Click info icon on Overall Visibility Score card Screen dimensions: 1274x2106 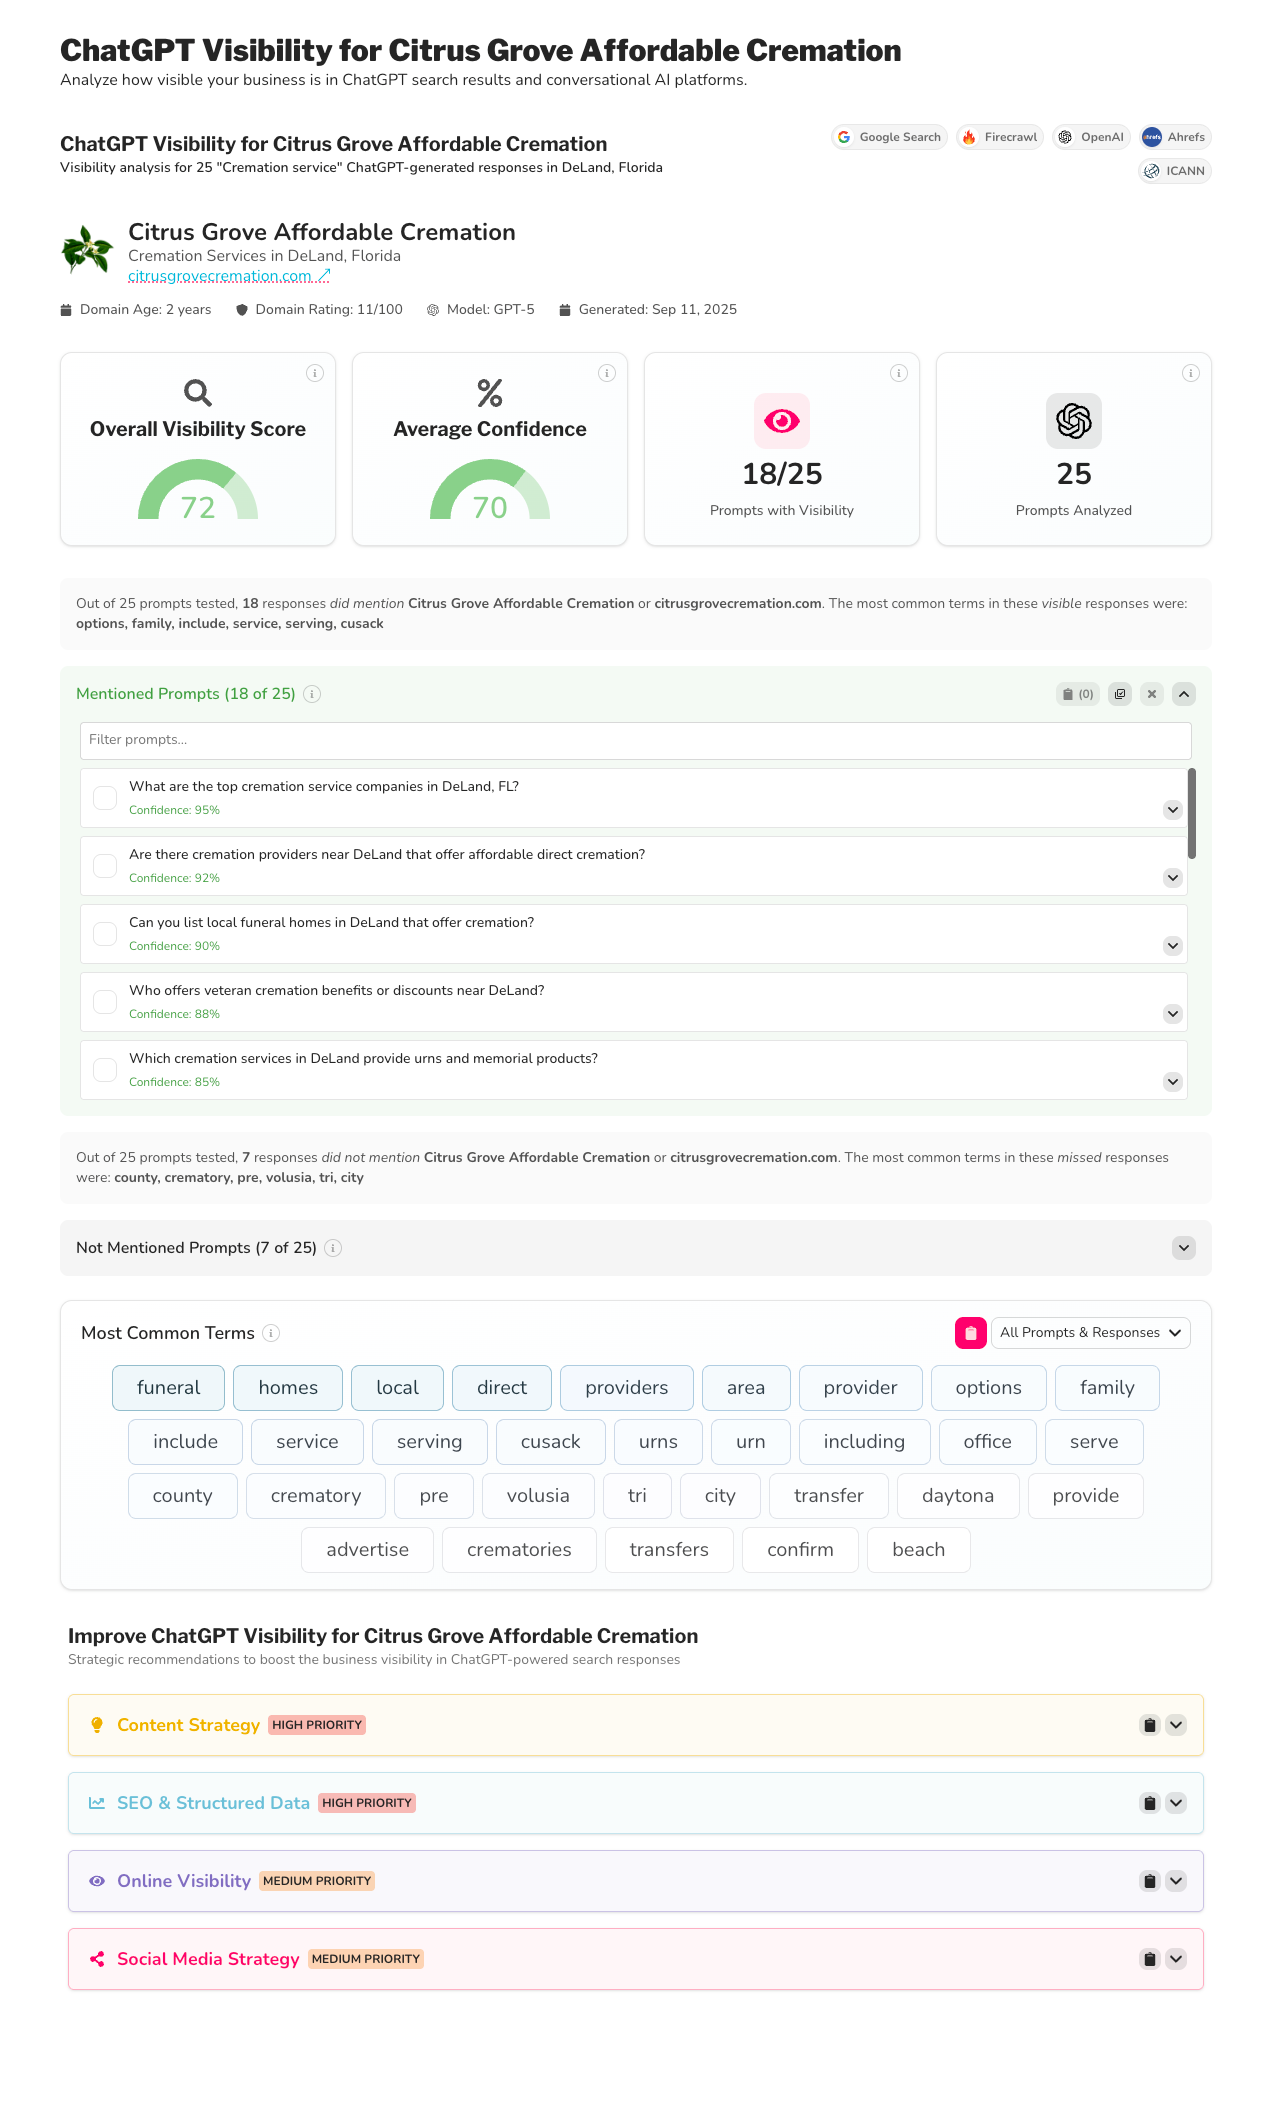(315, 373)
